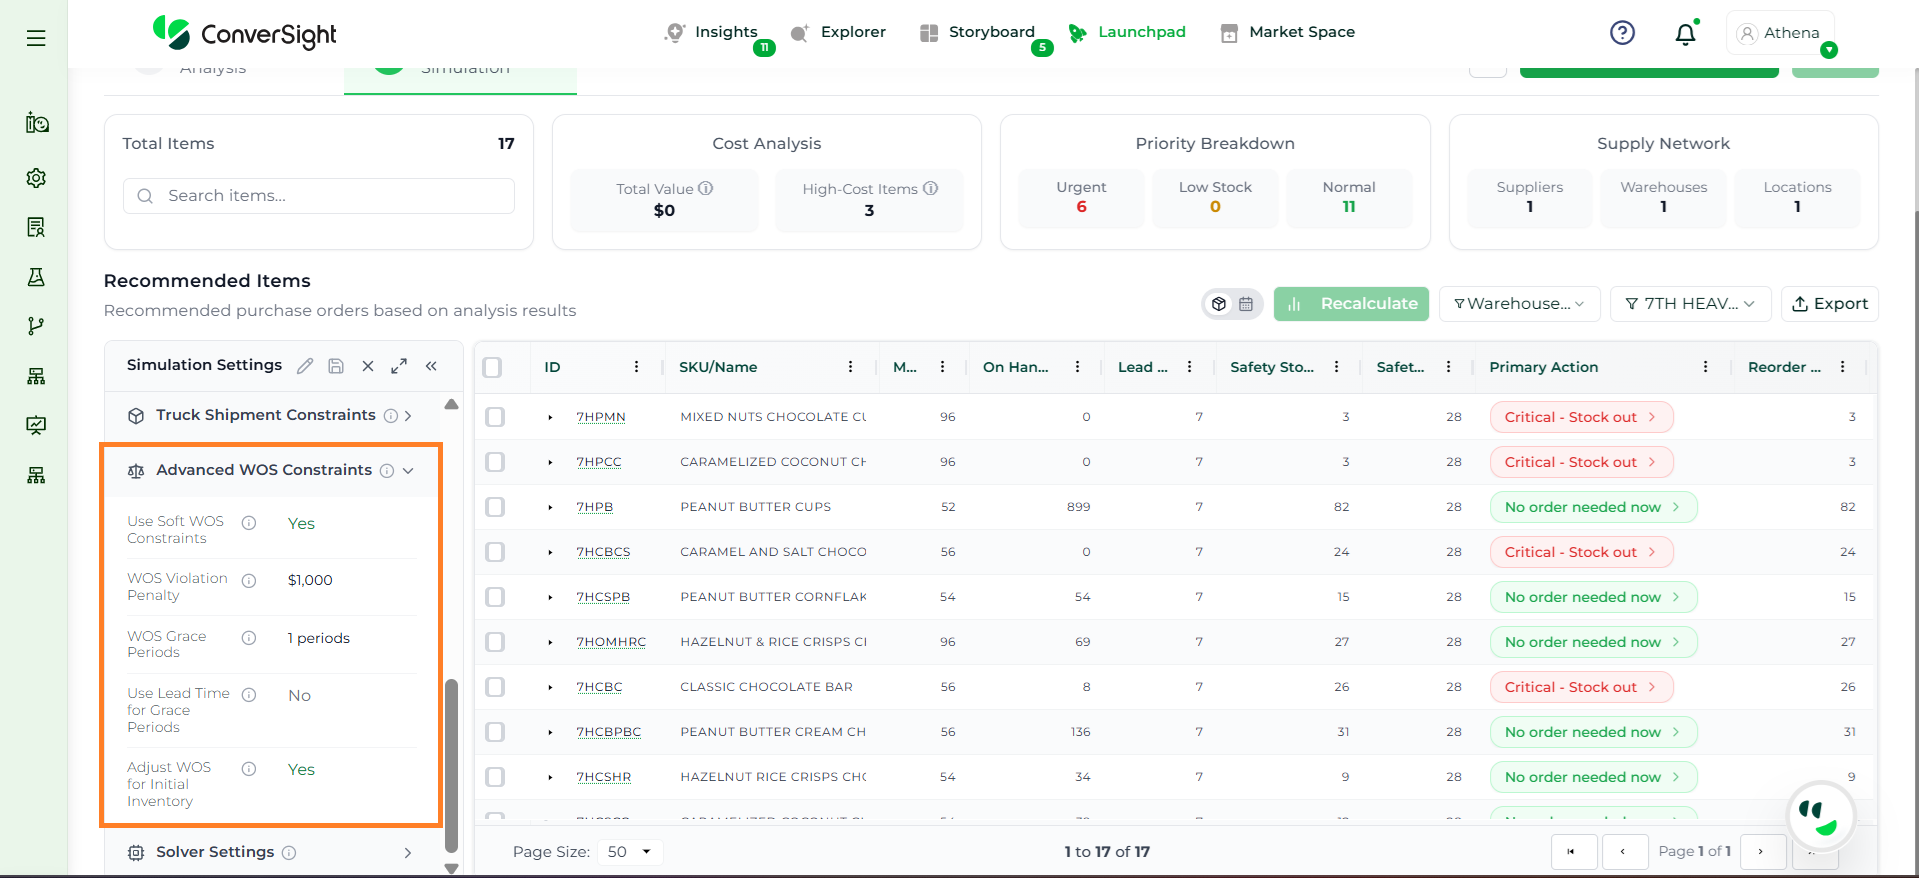The height and width of the screenshot is (878, 1919).
Task: Click the save icon in Simulation Settings
Action: pos(336,366)
